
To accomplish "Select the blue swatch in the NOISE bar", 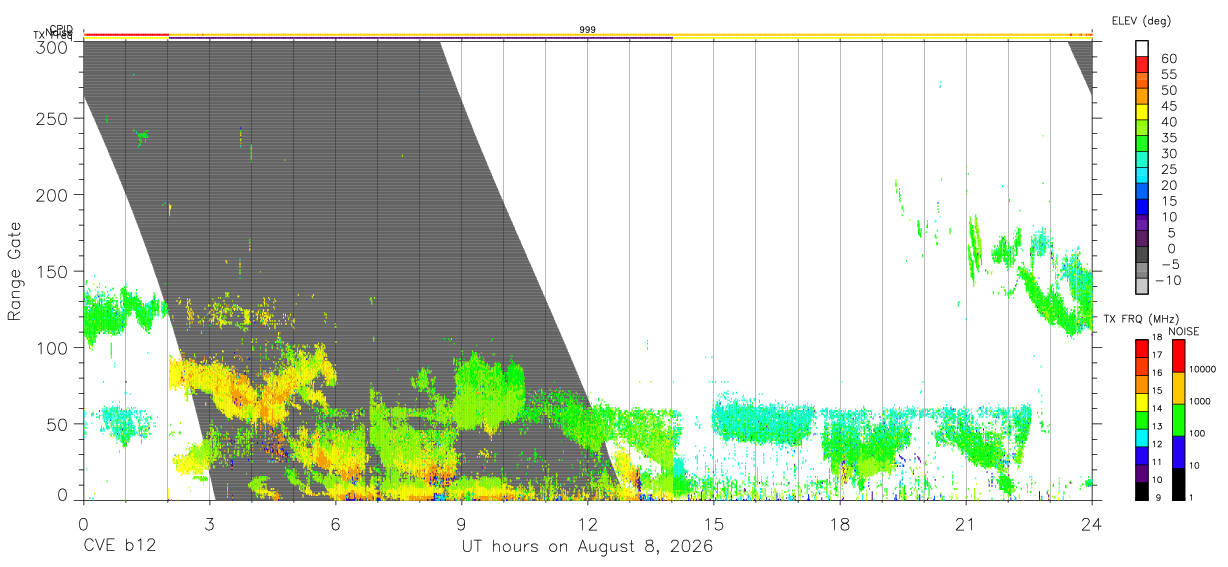I will coord(1178,452).
